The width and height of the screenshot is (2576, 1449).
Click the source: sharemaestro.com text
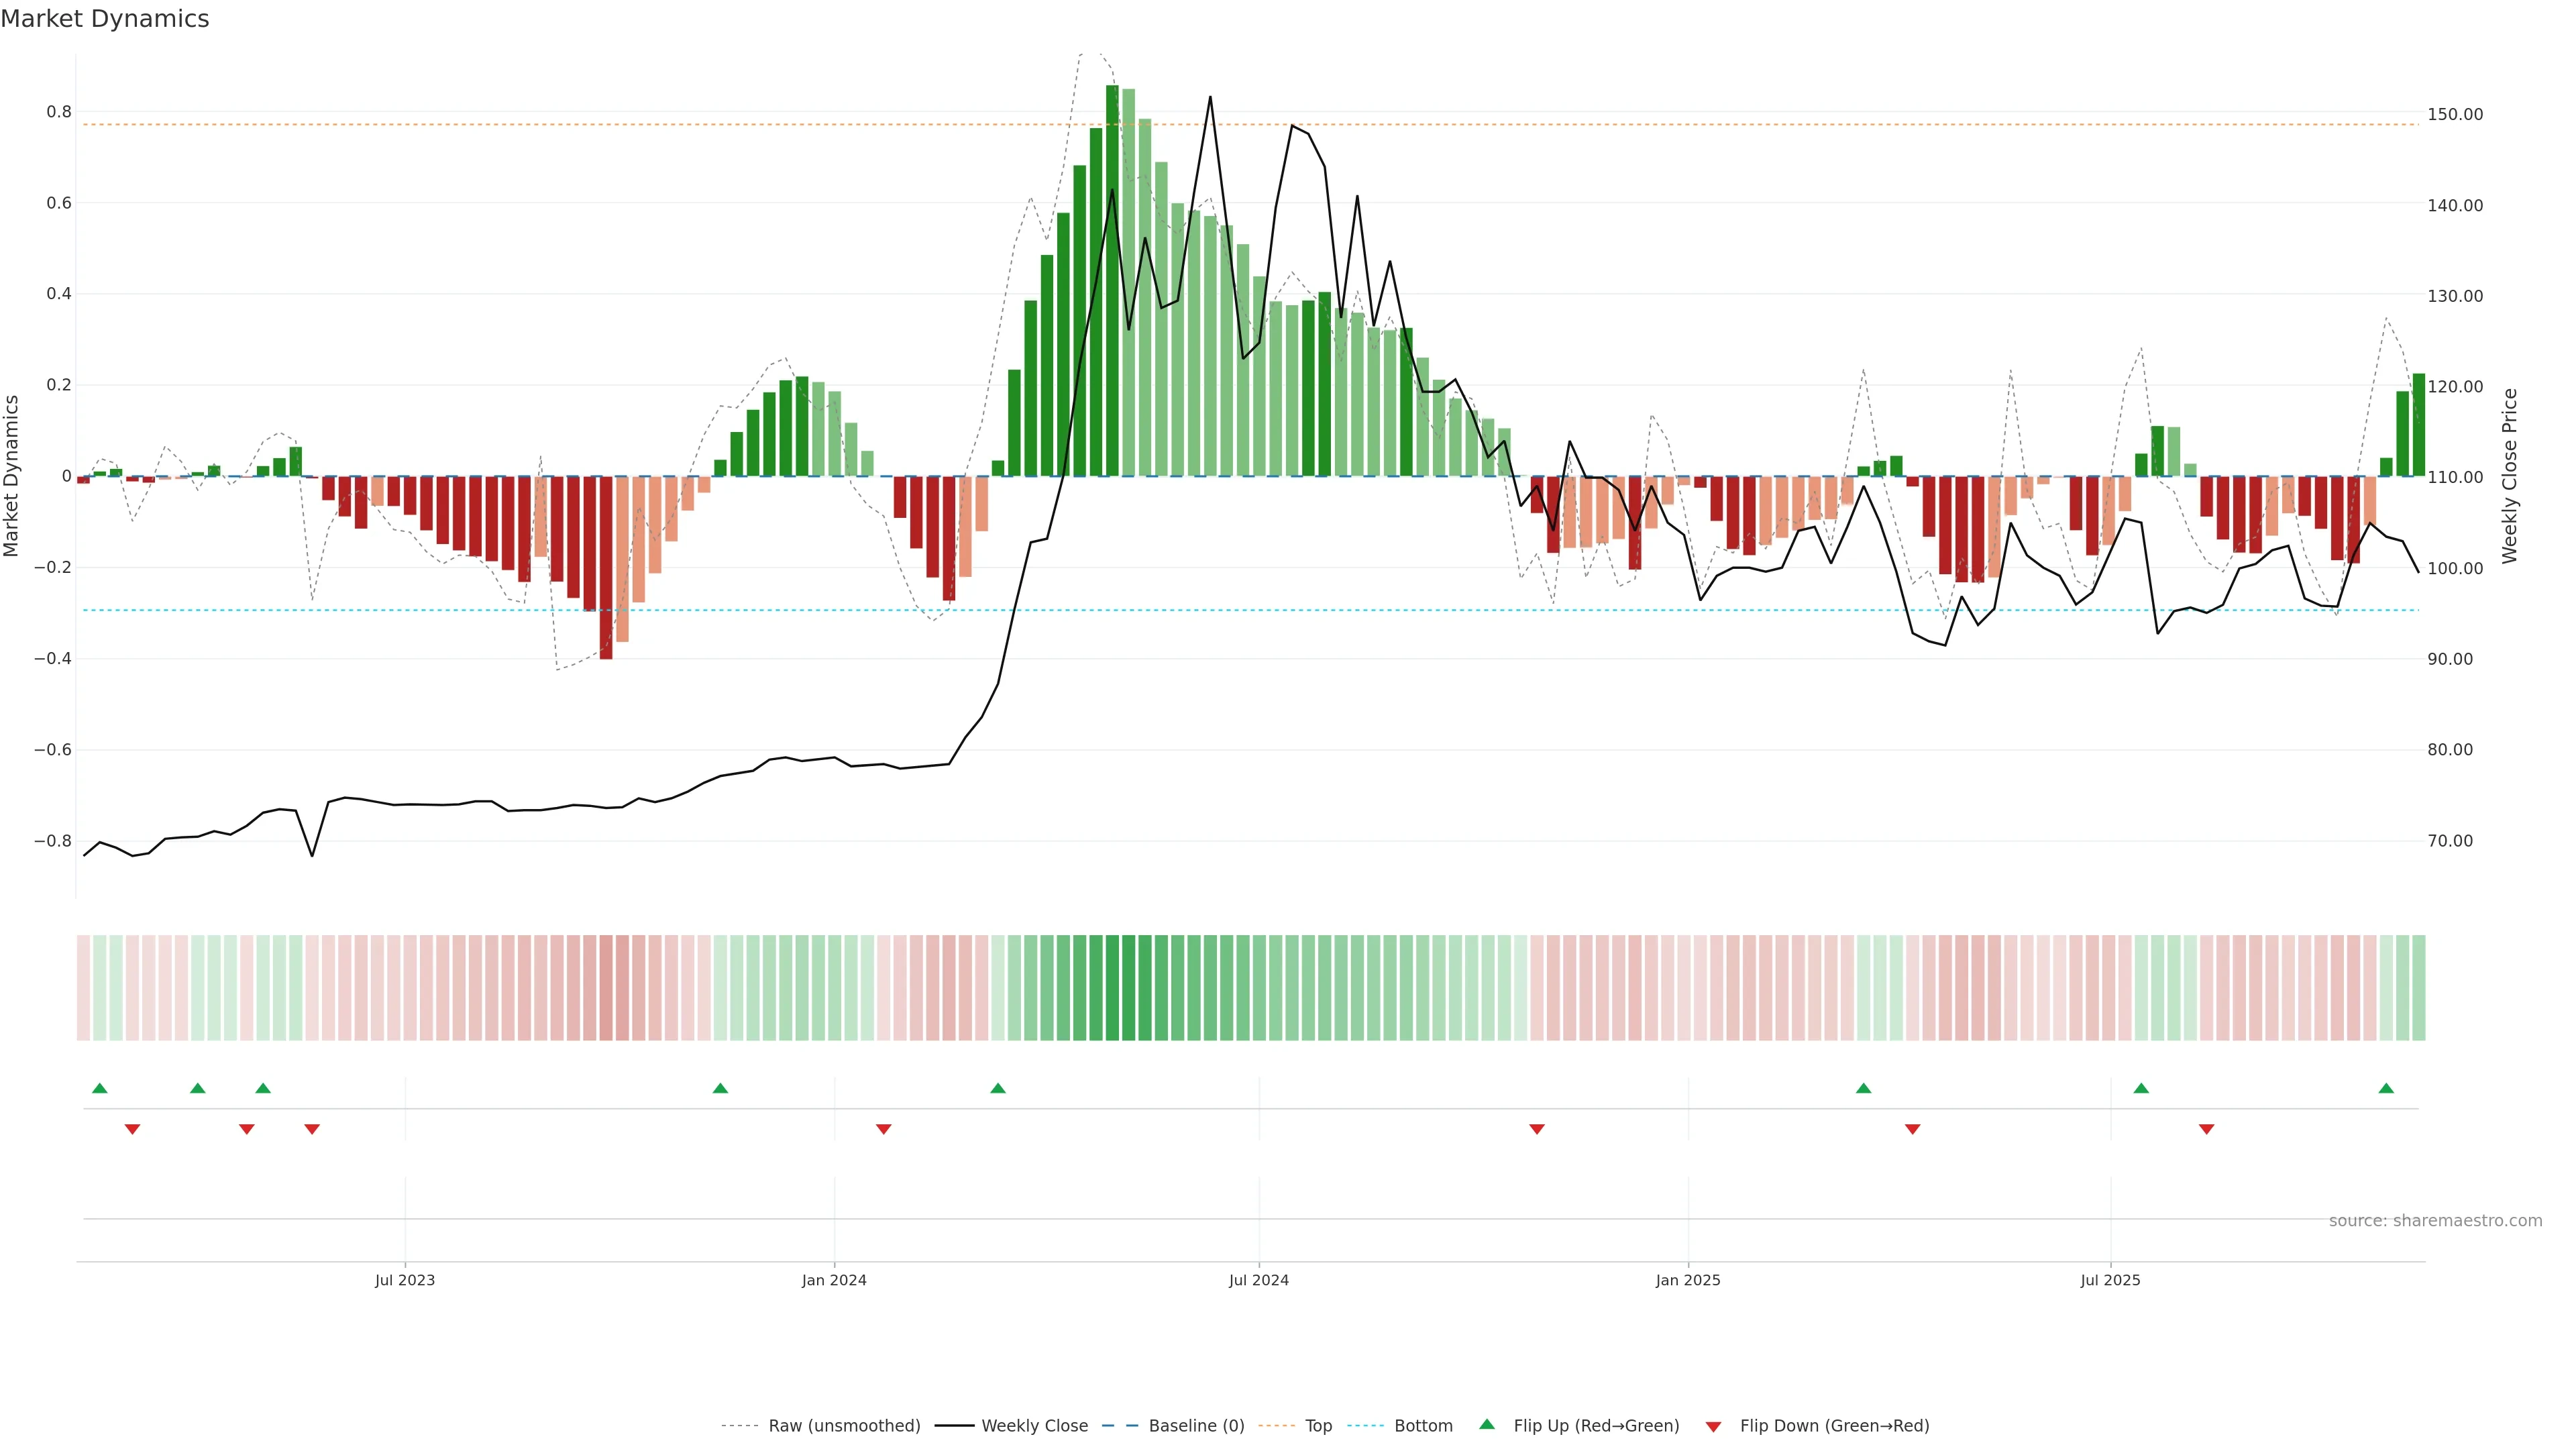2435,1220
